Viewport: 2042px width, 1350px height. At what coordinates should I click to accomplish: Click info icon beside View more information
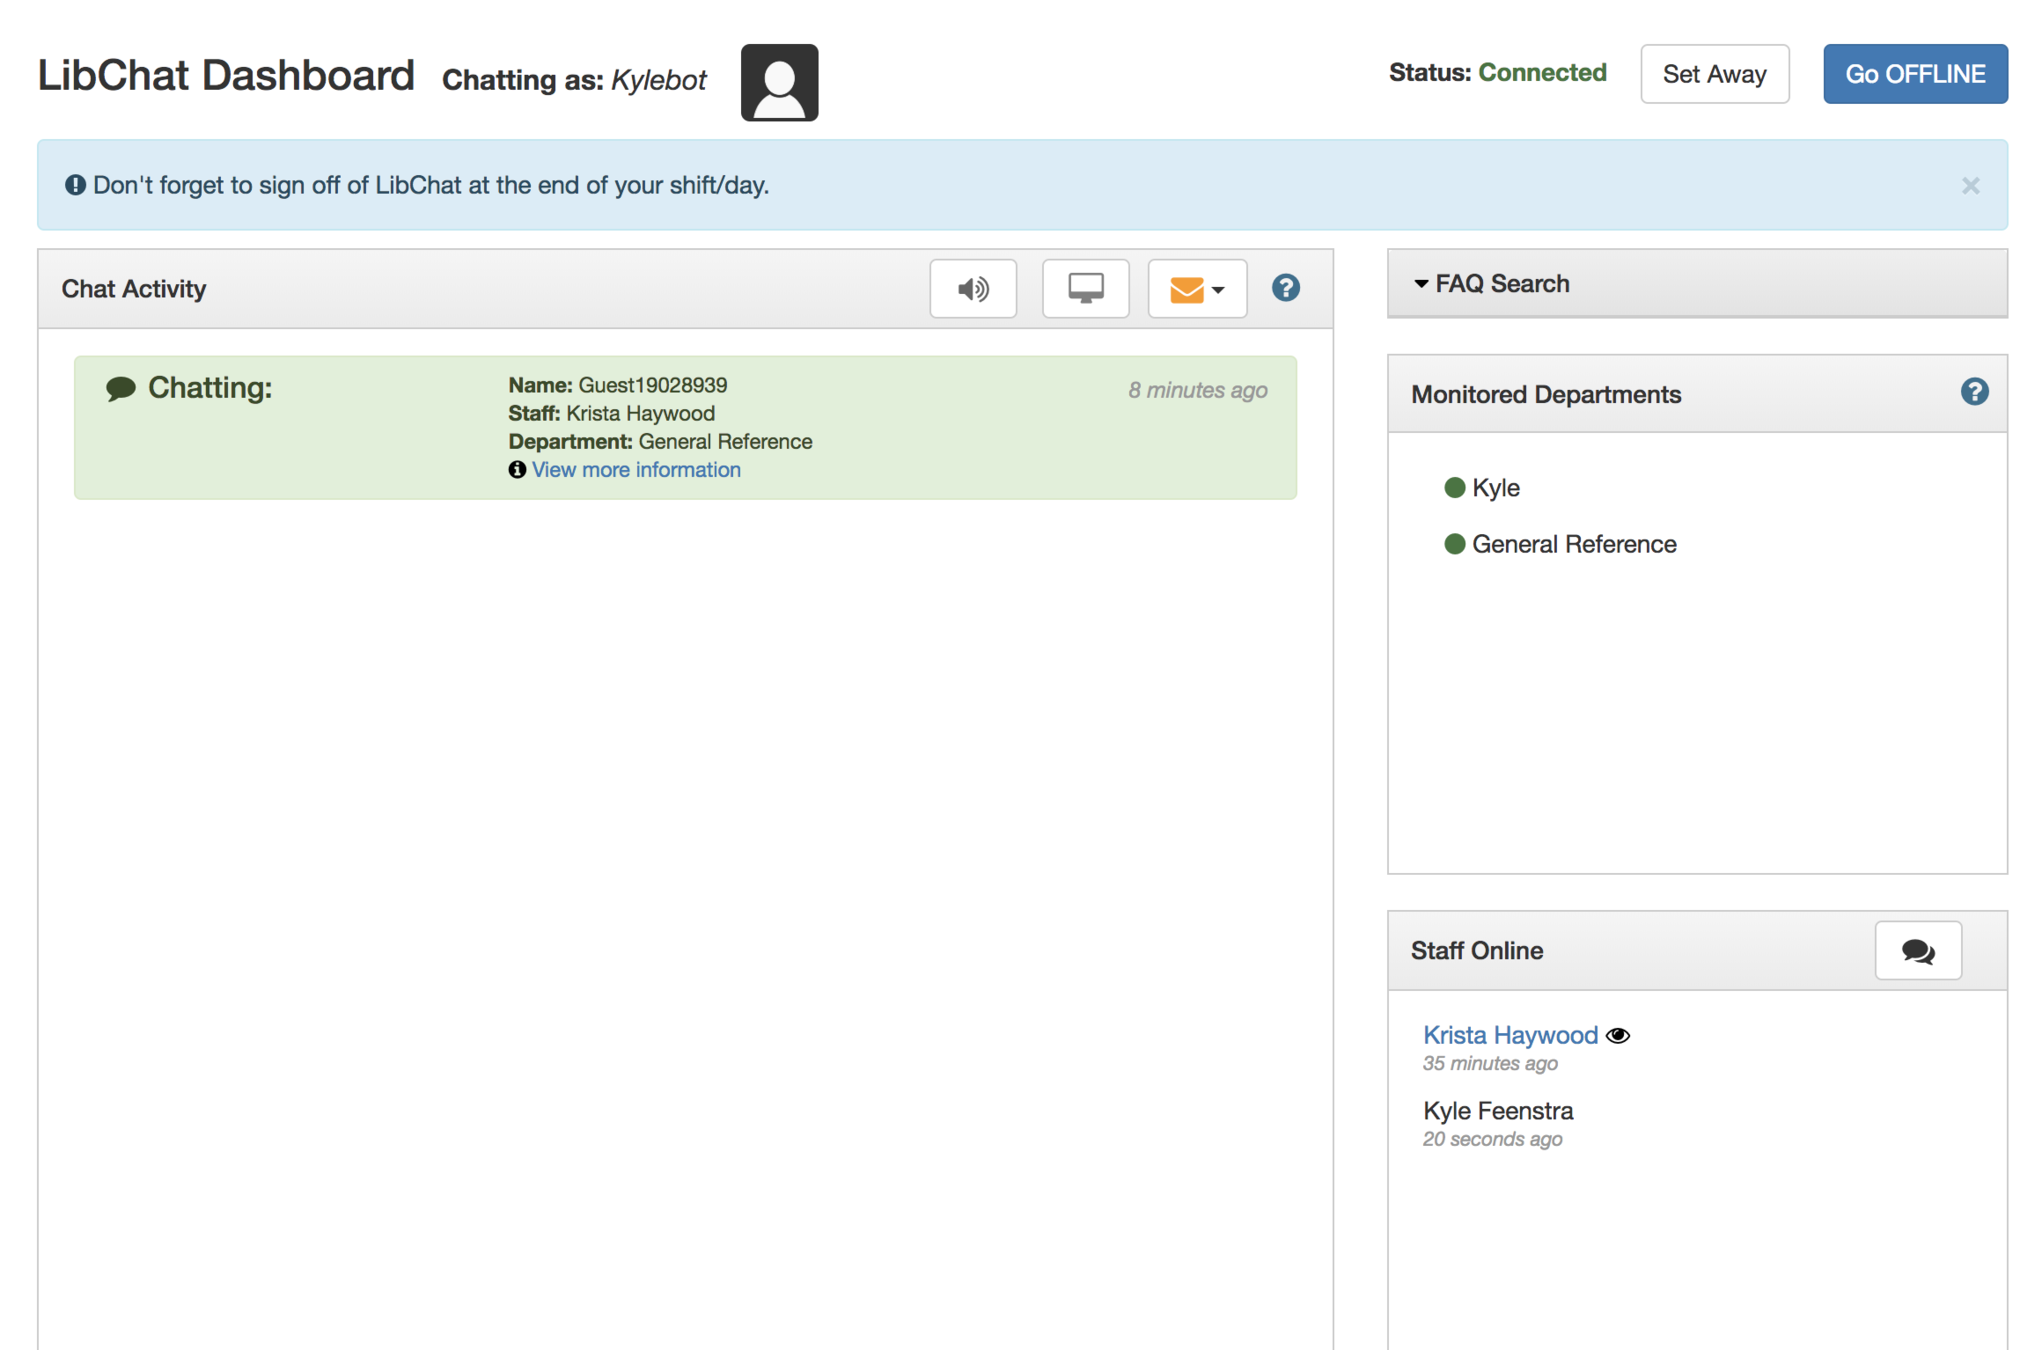point(517,470)
